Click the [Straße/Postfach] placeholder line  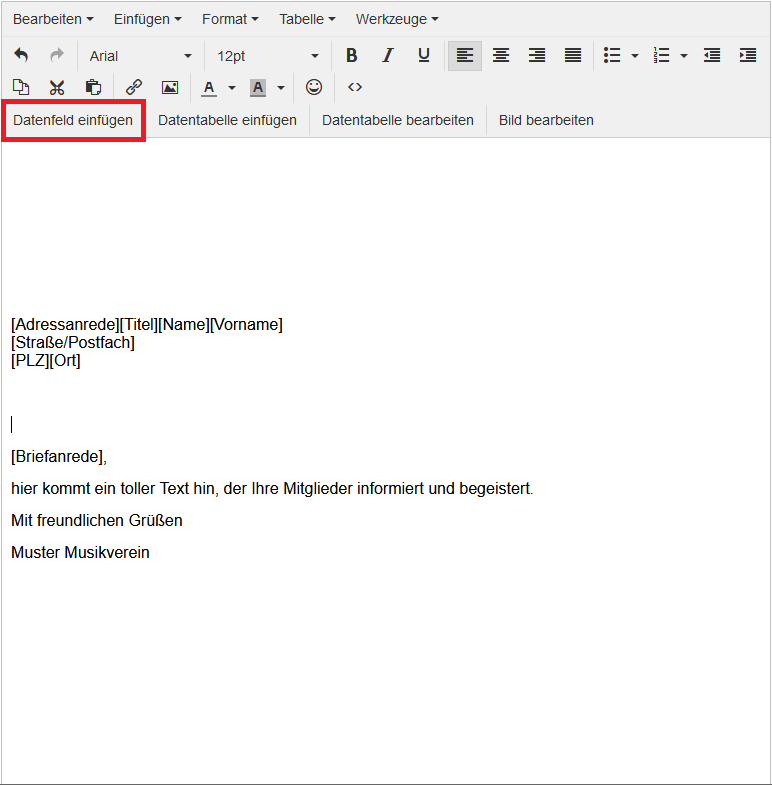click(73, 342)
